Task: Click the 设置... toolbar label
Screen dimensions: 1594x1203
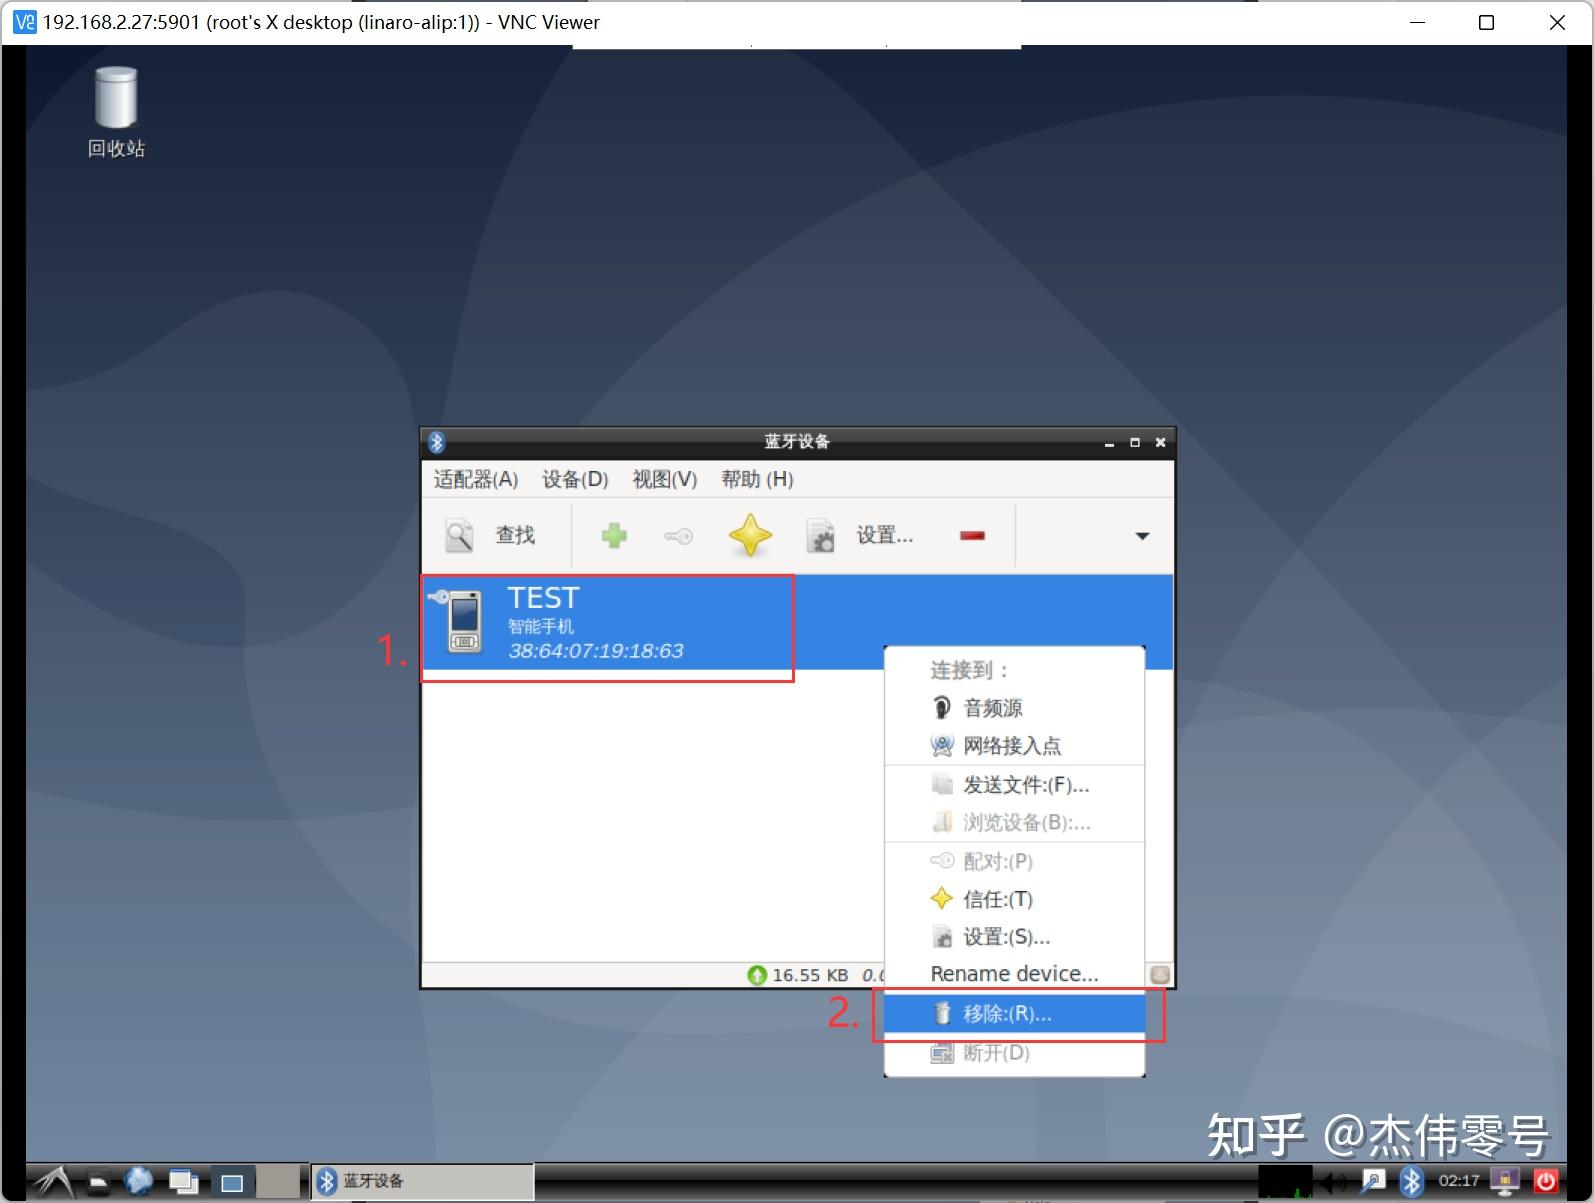Action: point(885,536)
